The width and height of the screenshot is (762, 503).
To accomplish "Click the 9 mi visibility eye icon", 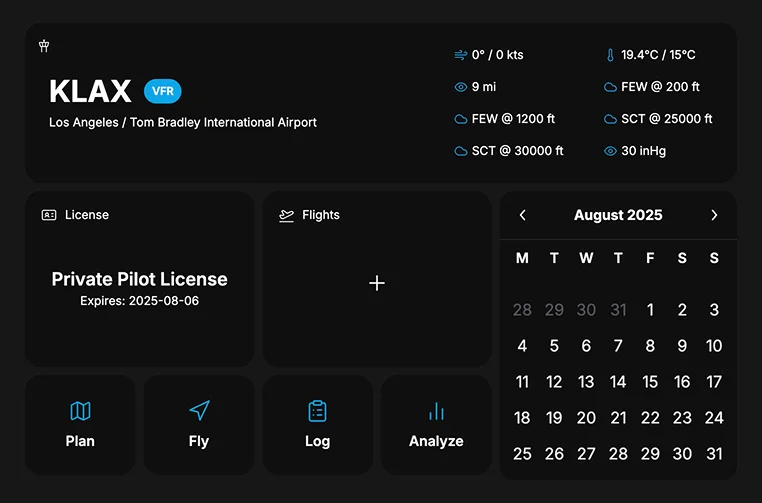I will click(460, 87).
